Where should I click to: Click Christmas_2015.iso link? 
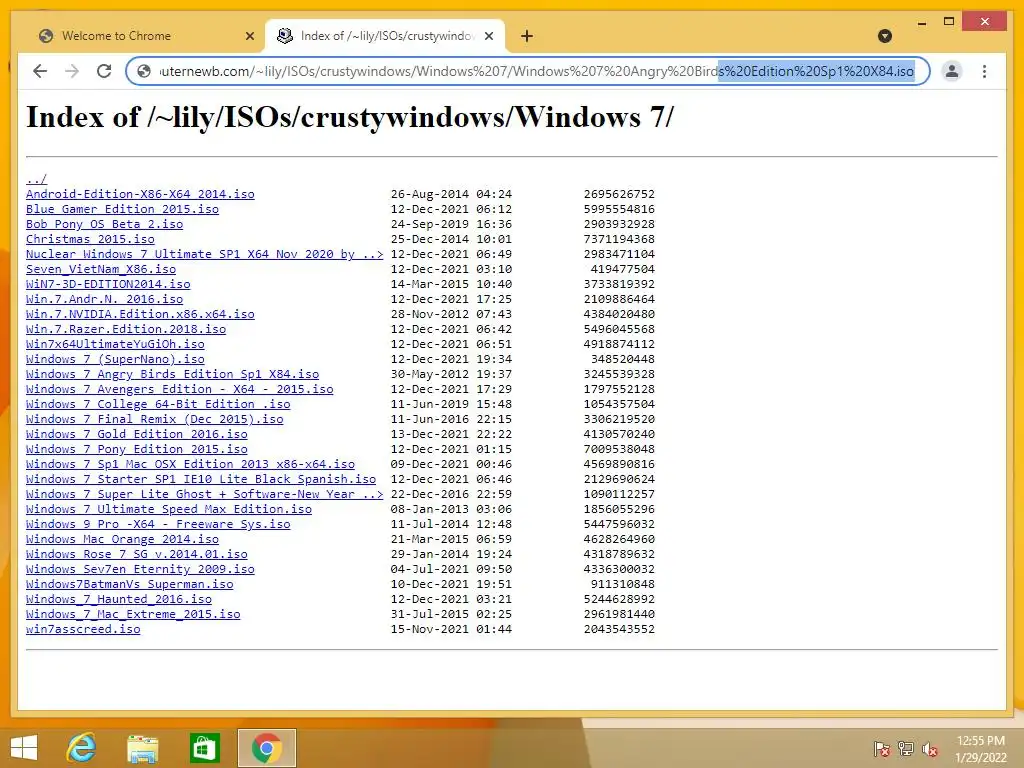click(90, 239)
